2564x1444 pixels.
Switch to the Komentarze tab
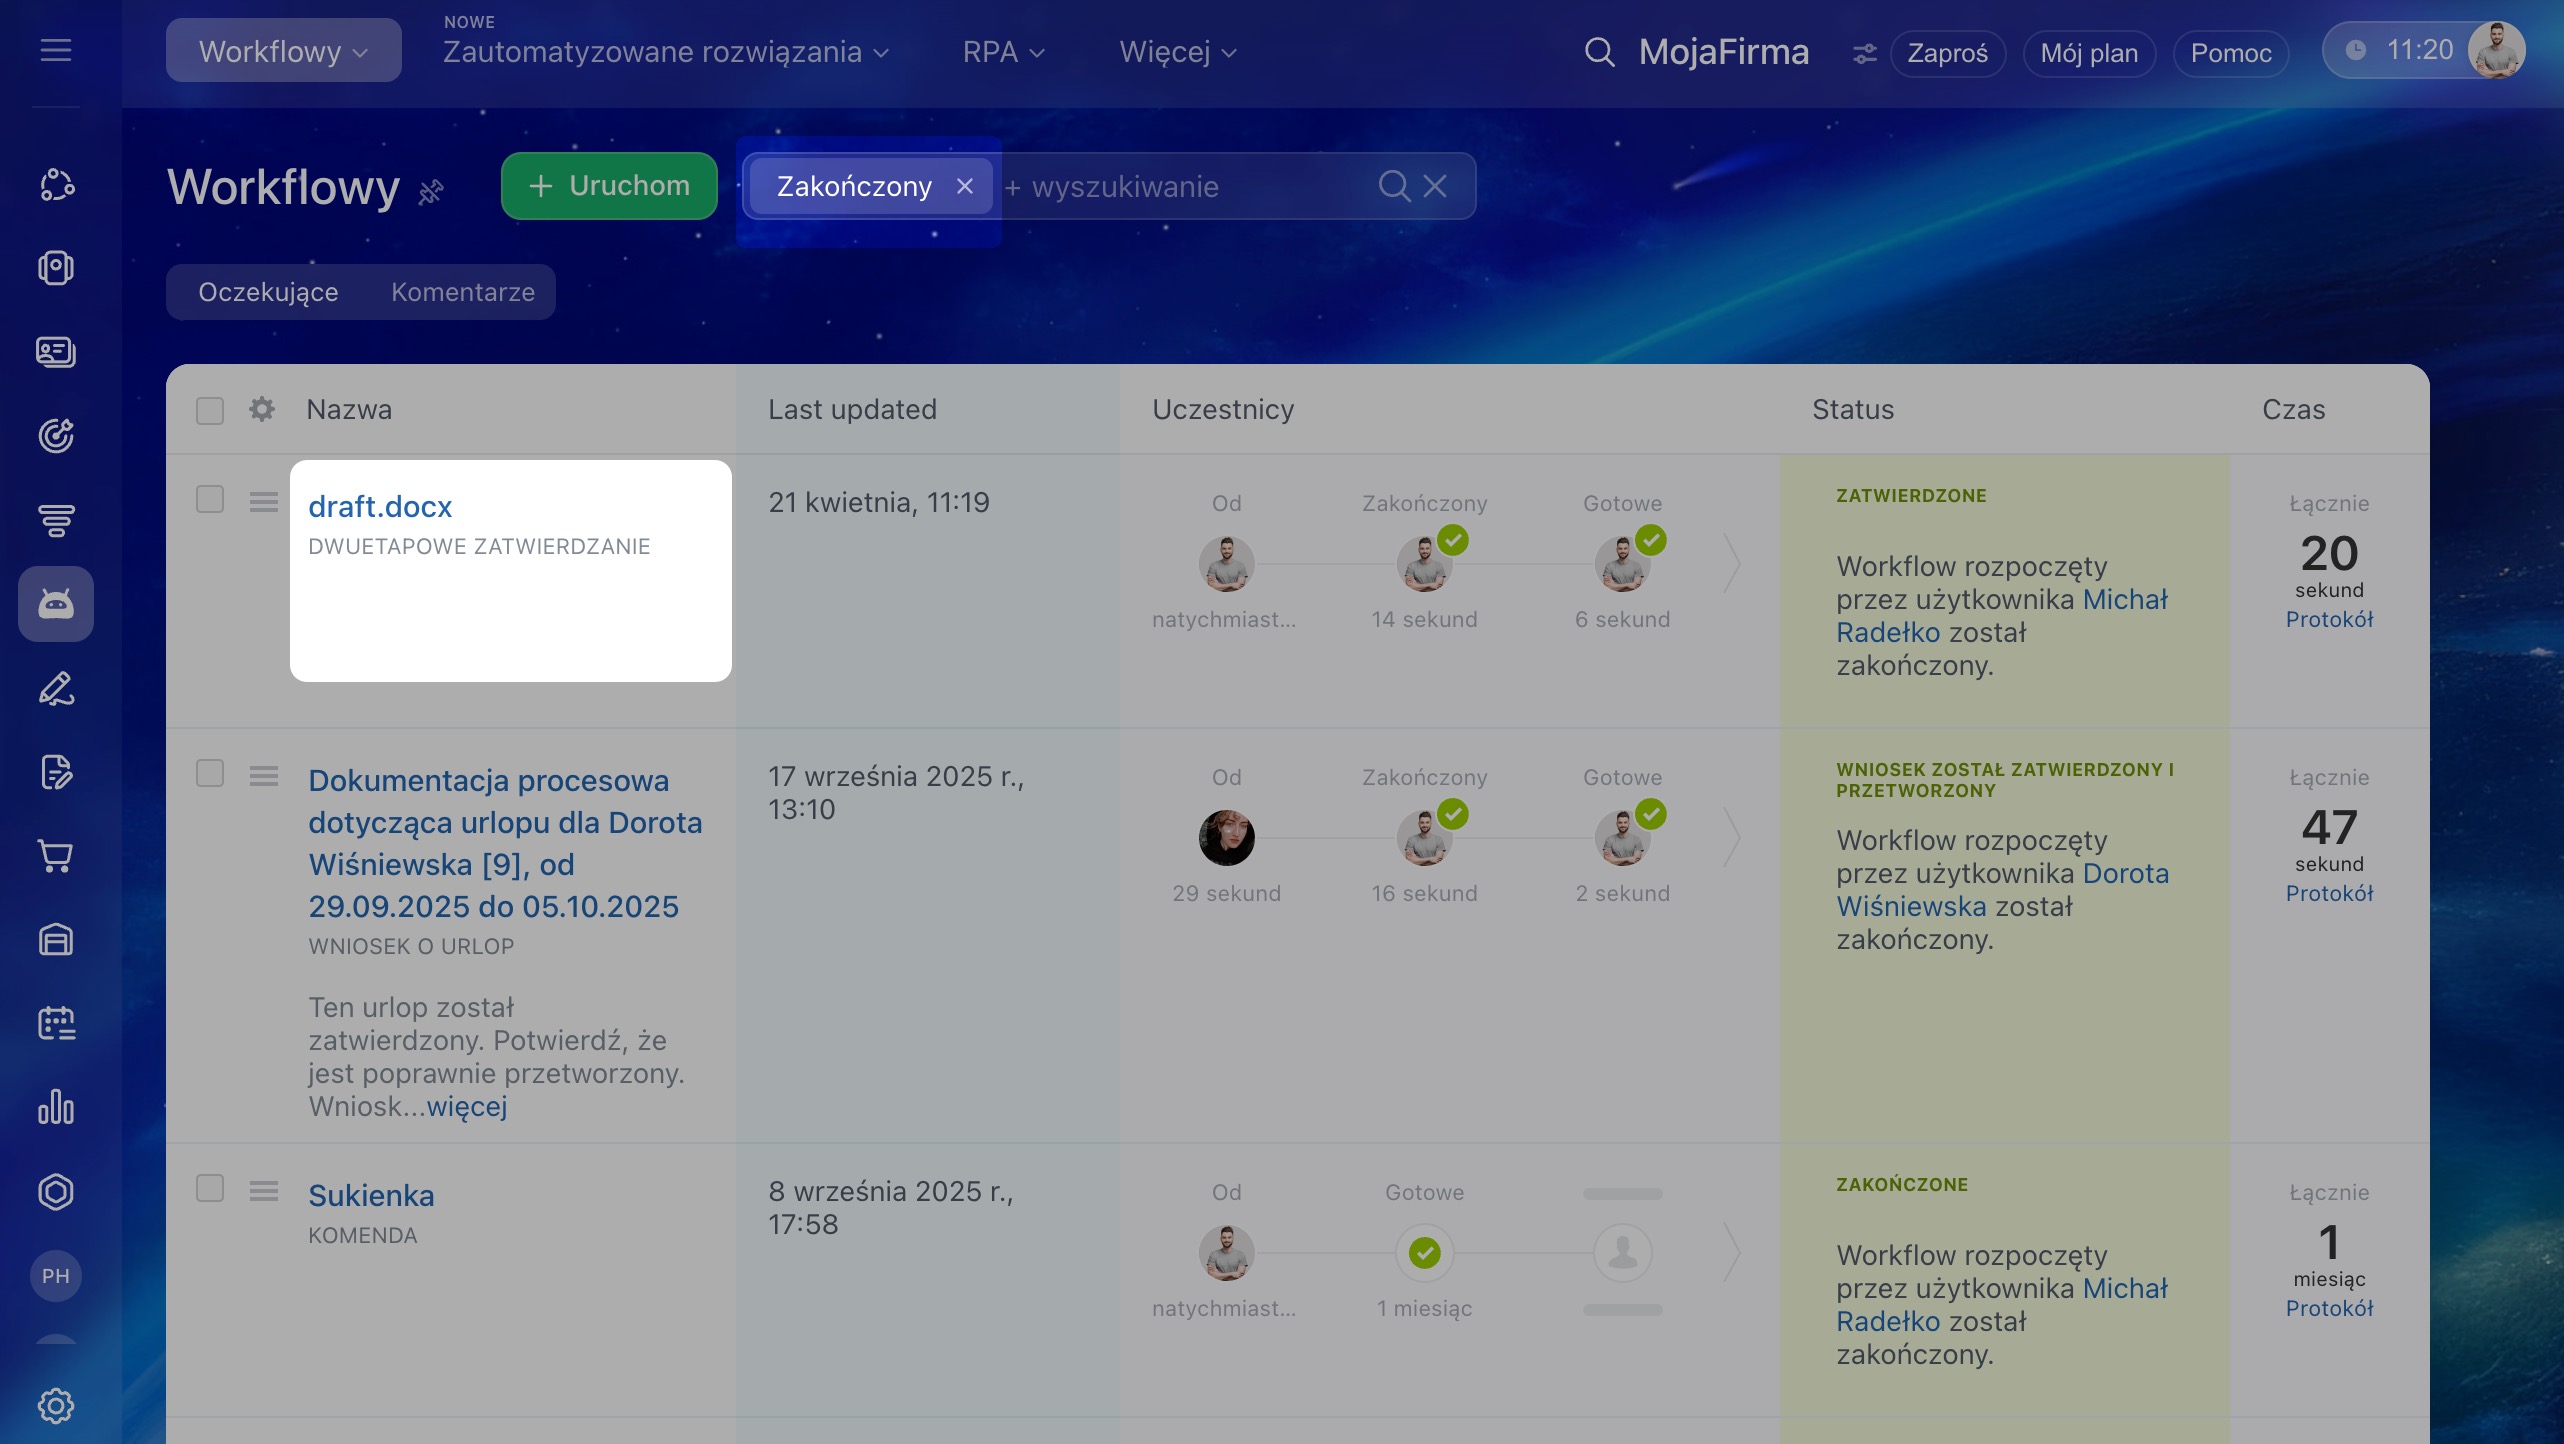[463, 292]
